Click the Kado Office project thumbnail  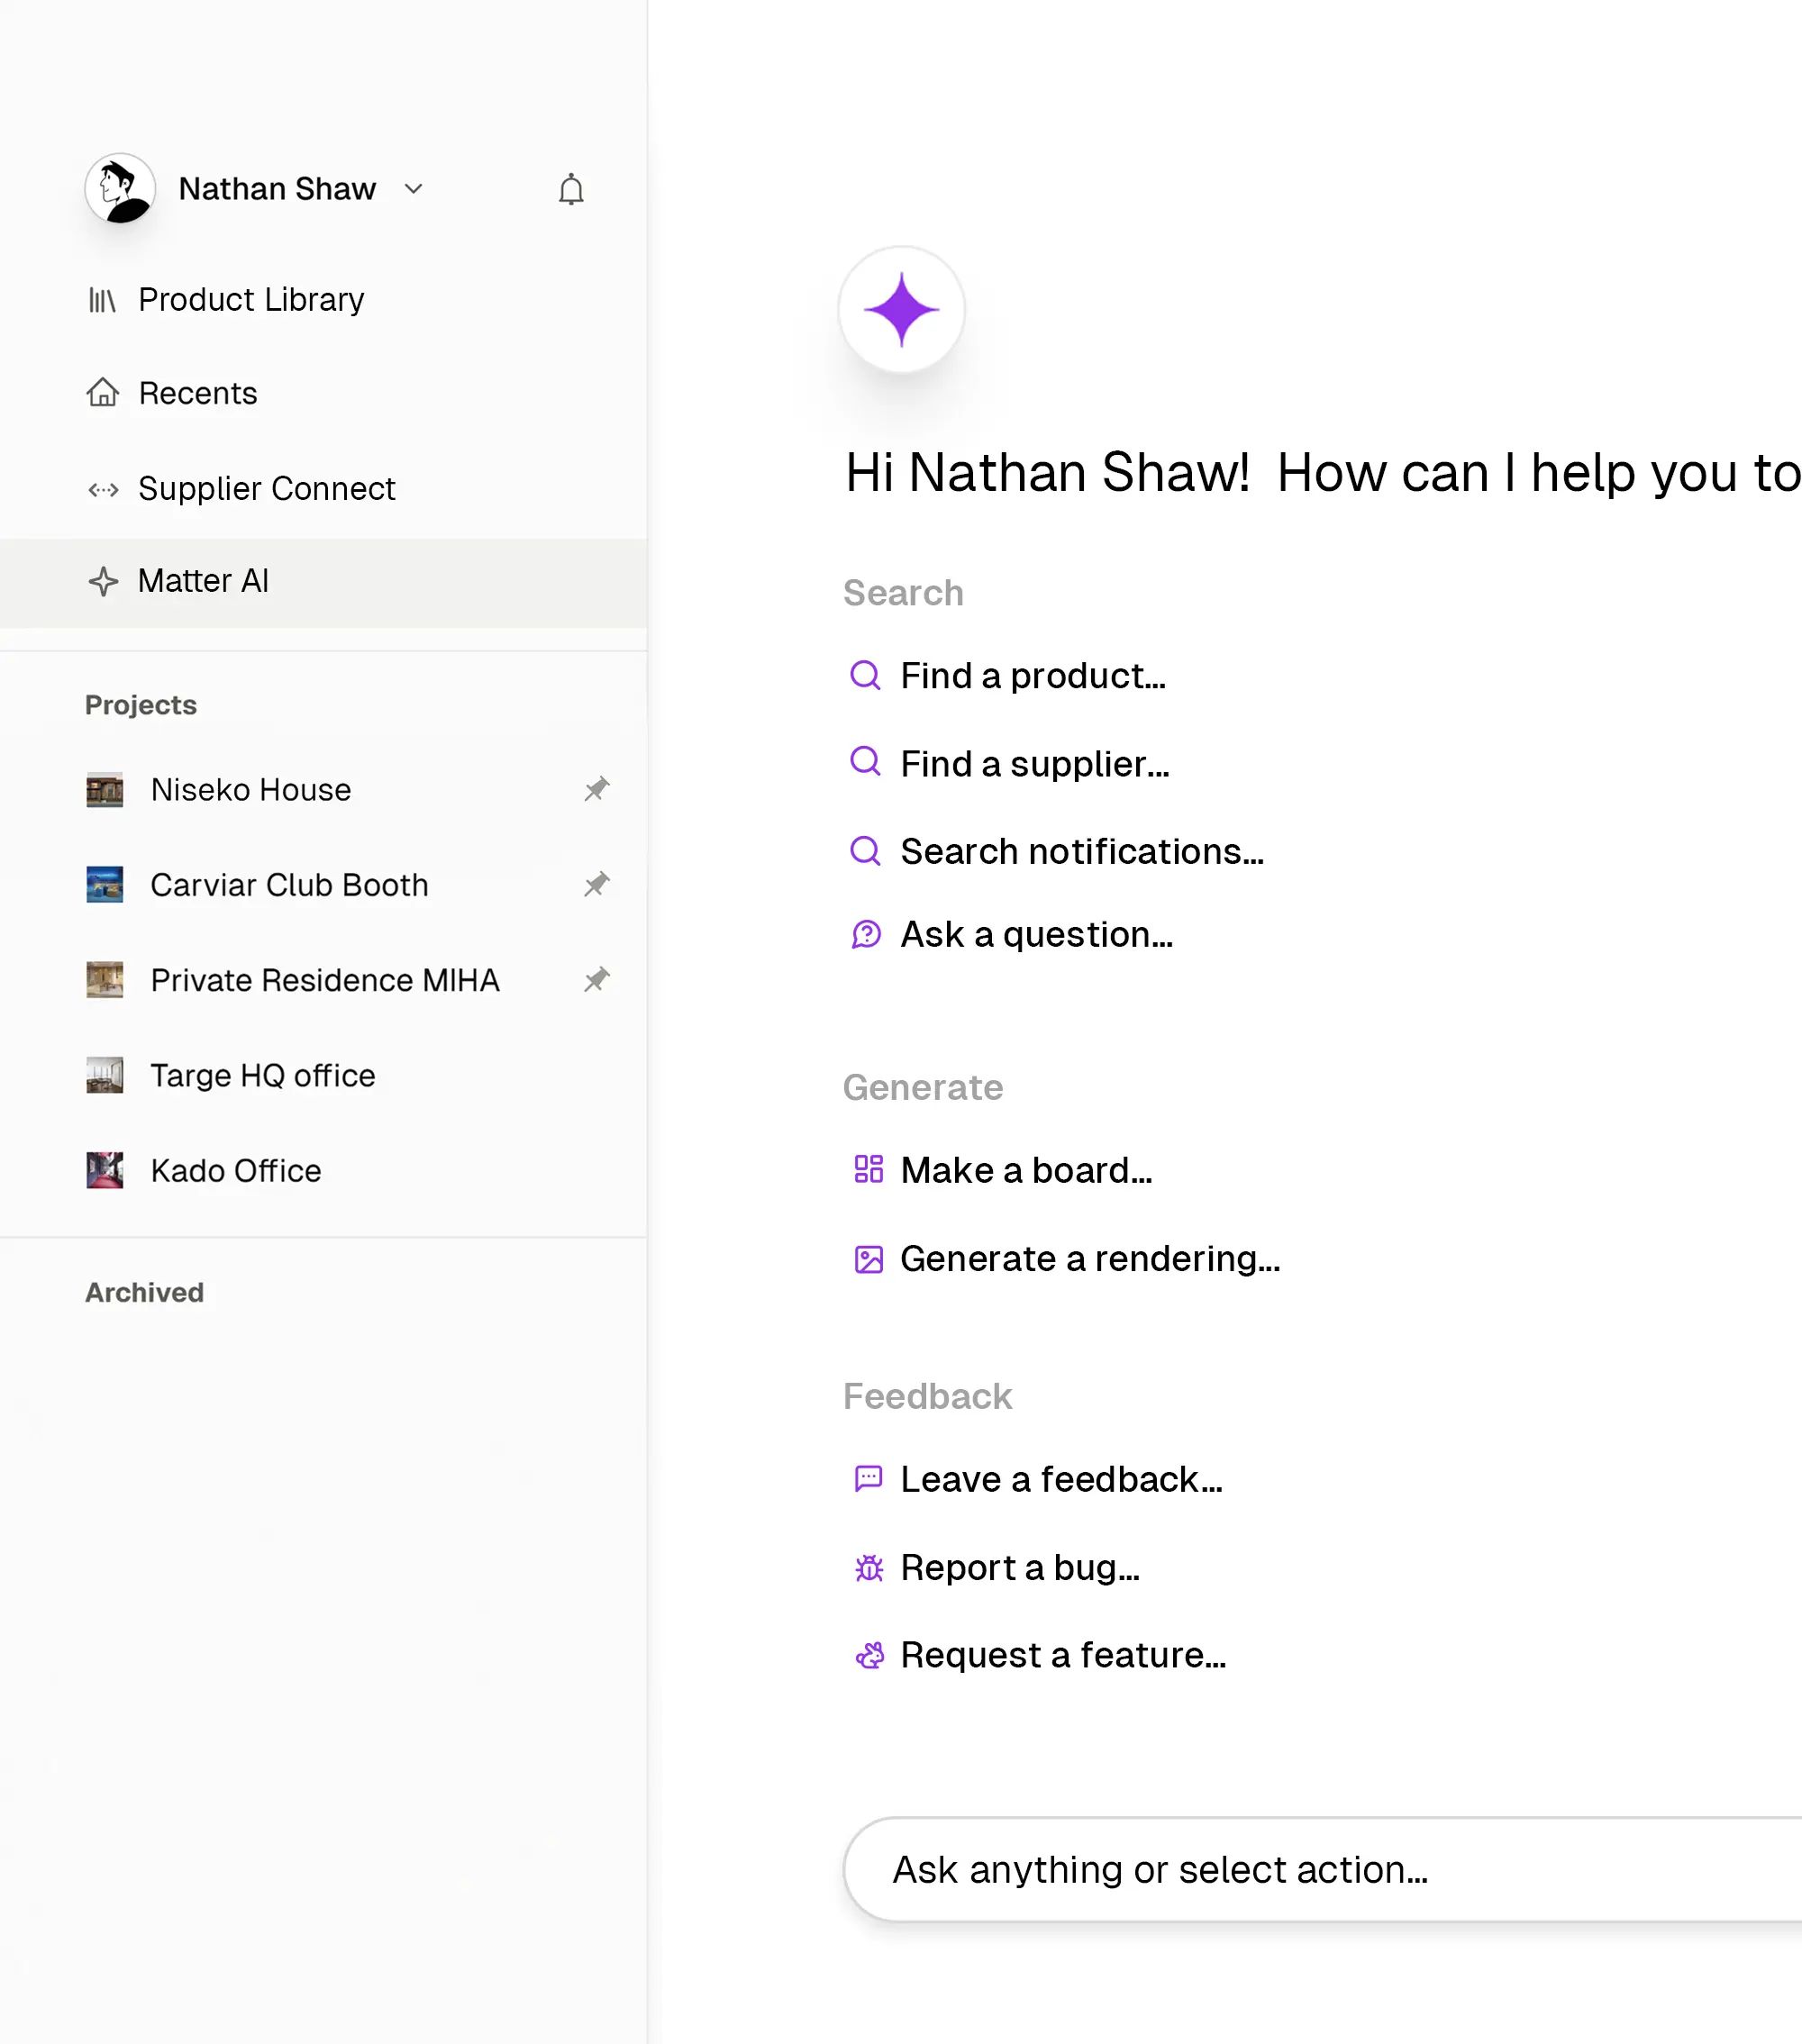pos(104,1170)
